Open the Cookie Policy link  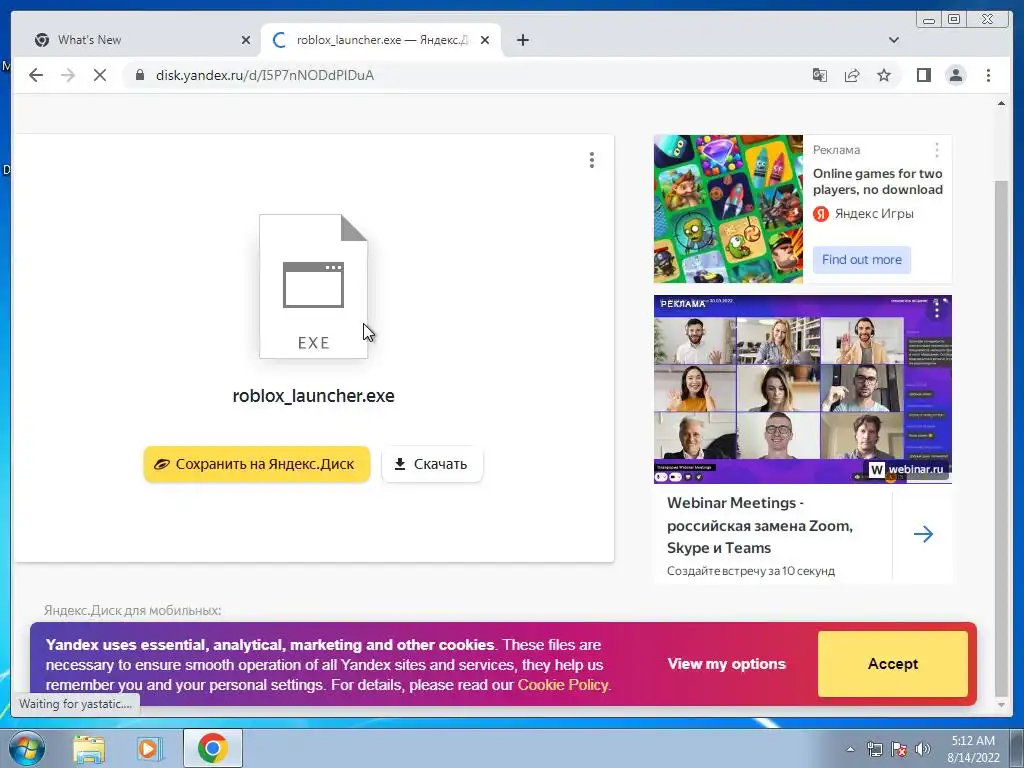(563, 685)
